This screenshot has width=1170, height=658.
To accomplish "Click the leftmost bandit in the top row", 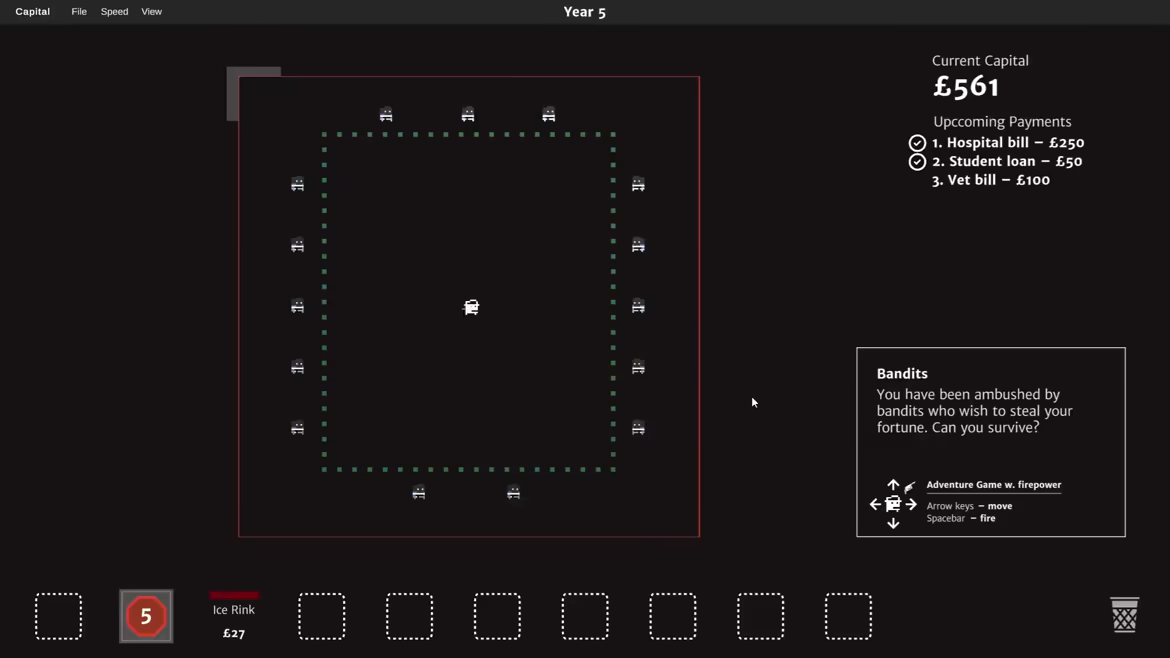I will point(386,114).
